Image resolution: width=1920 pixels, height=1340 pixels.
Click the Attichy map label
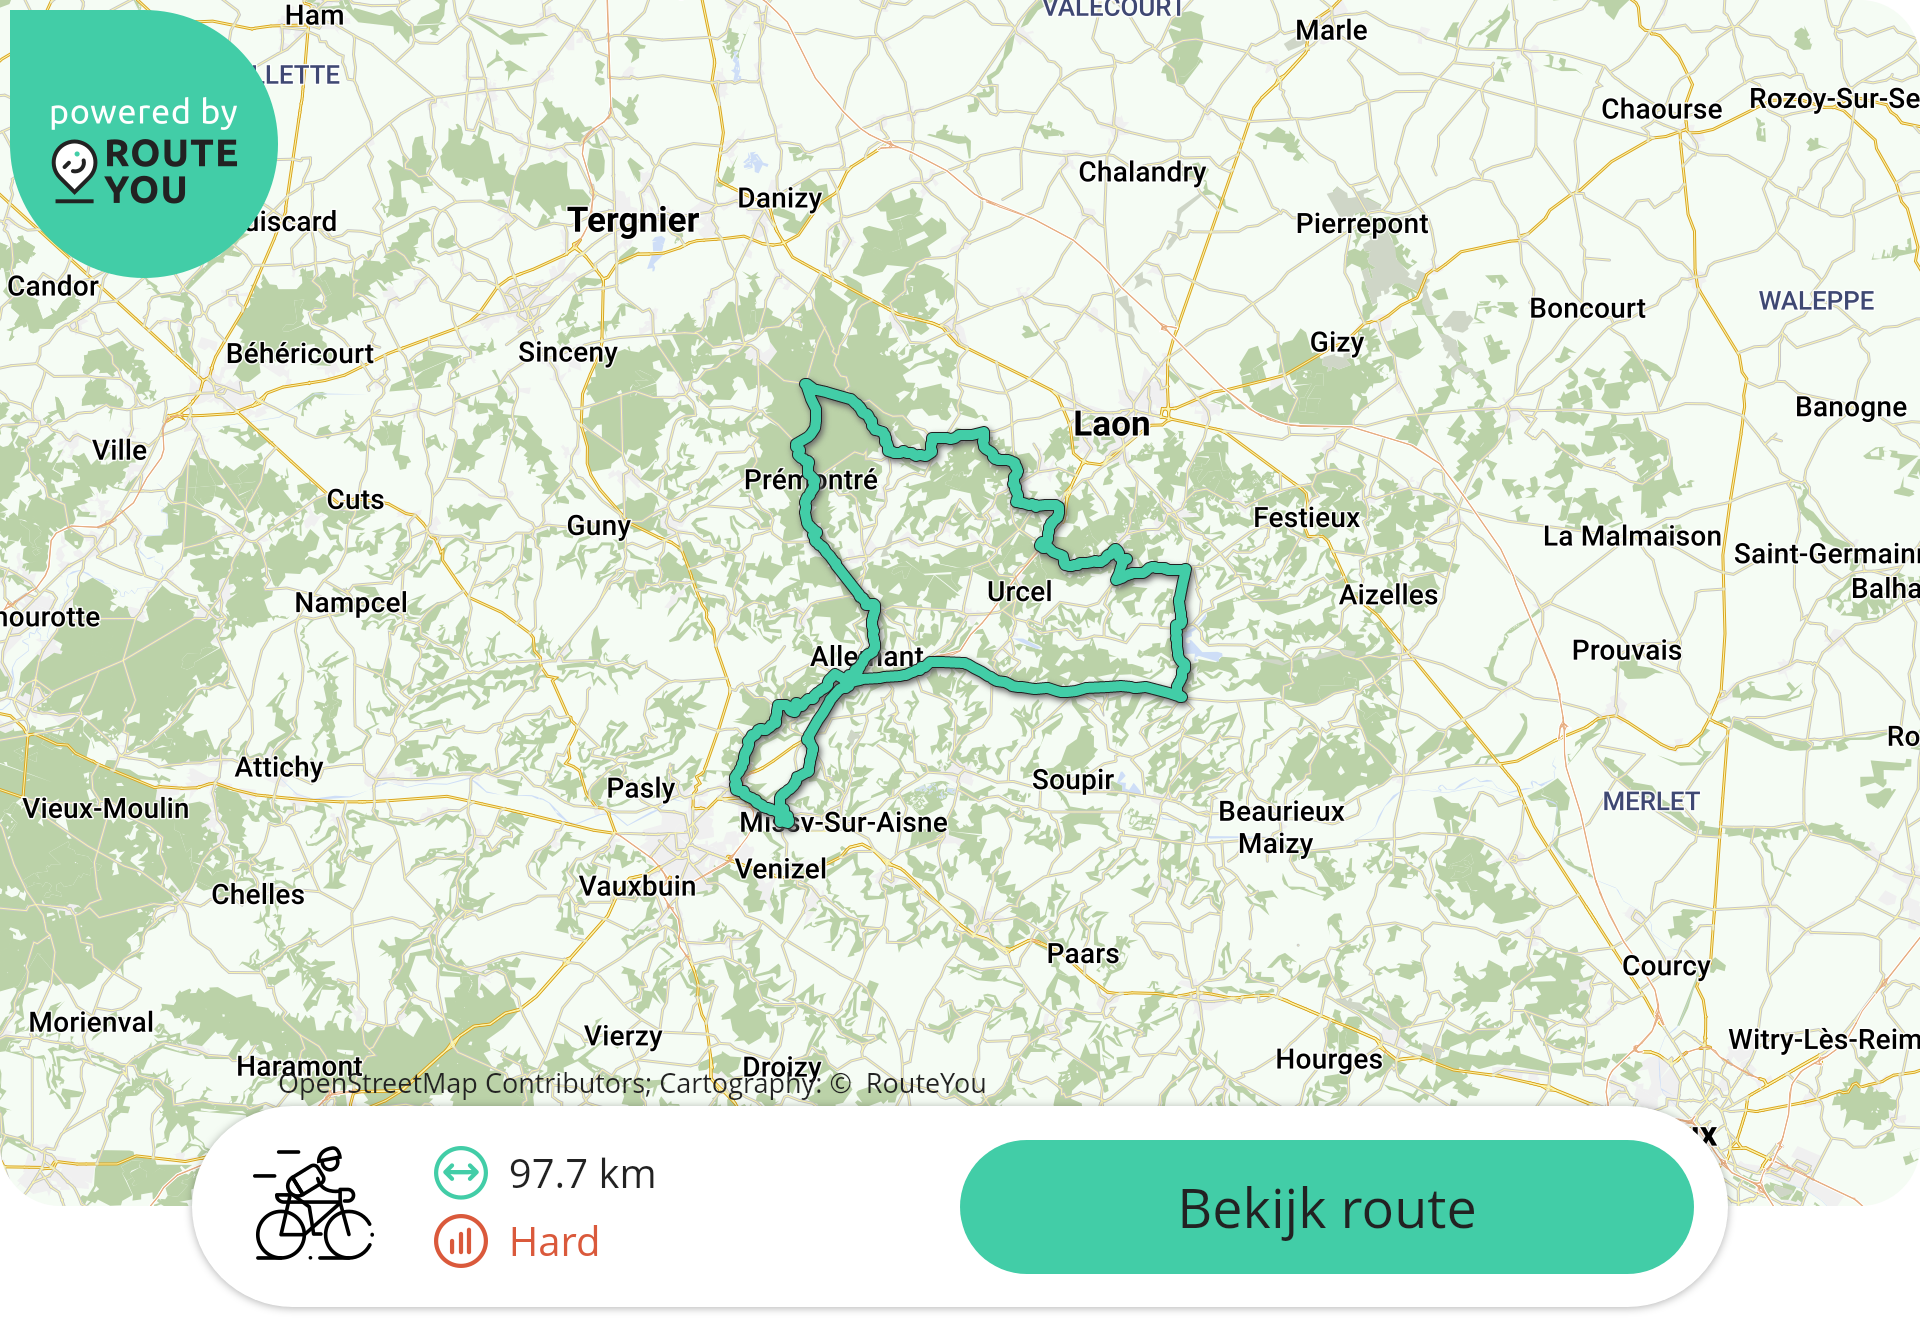[x=279, y=767]
